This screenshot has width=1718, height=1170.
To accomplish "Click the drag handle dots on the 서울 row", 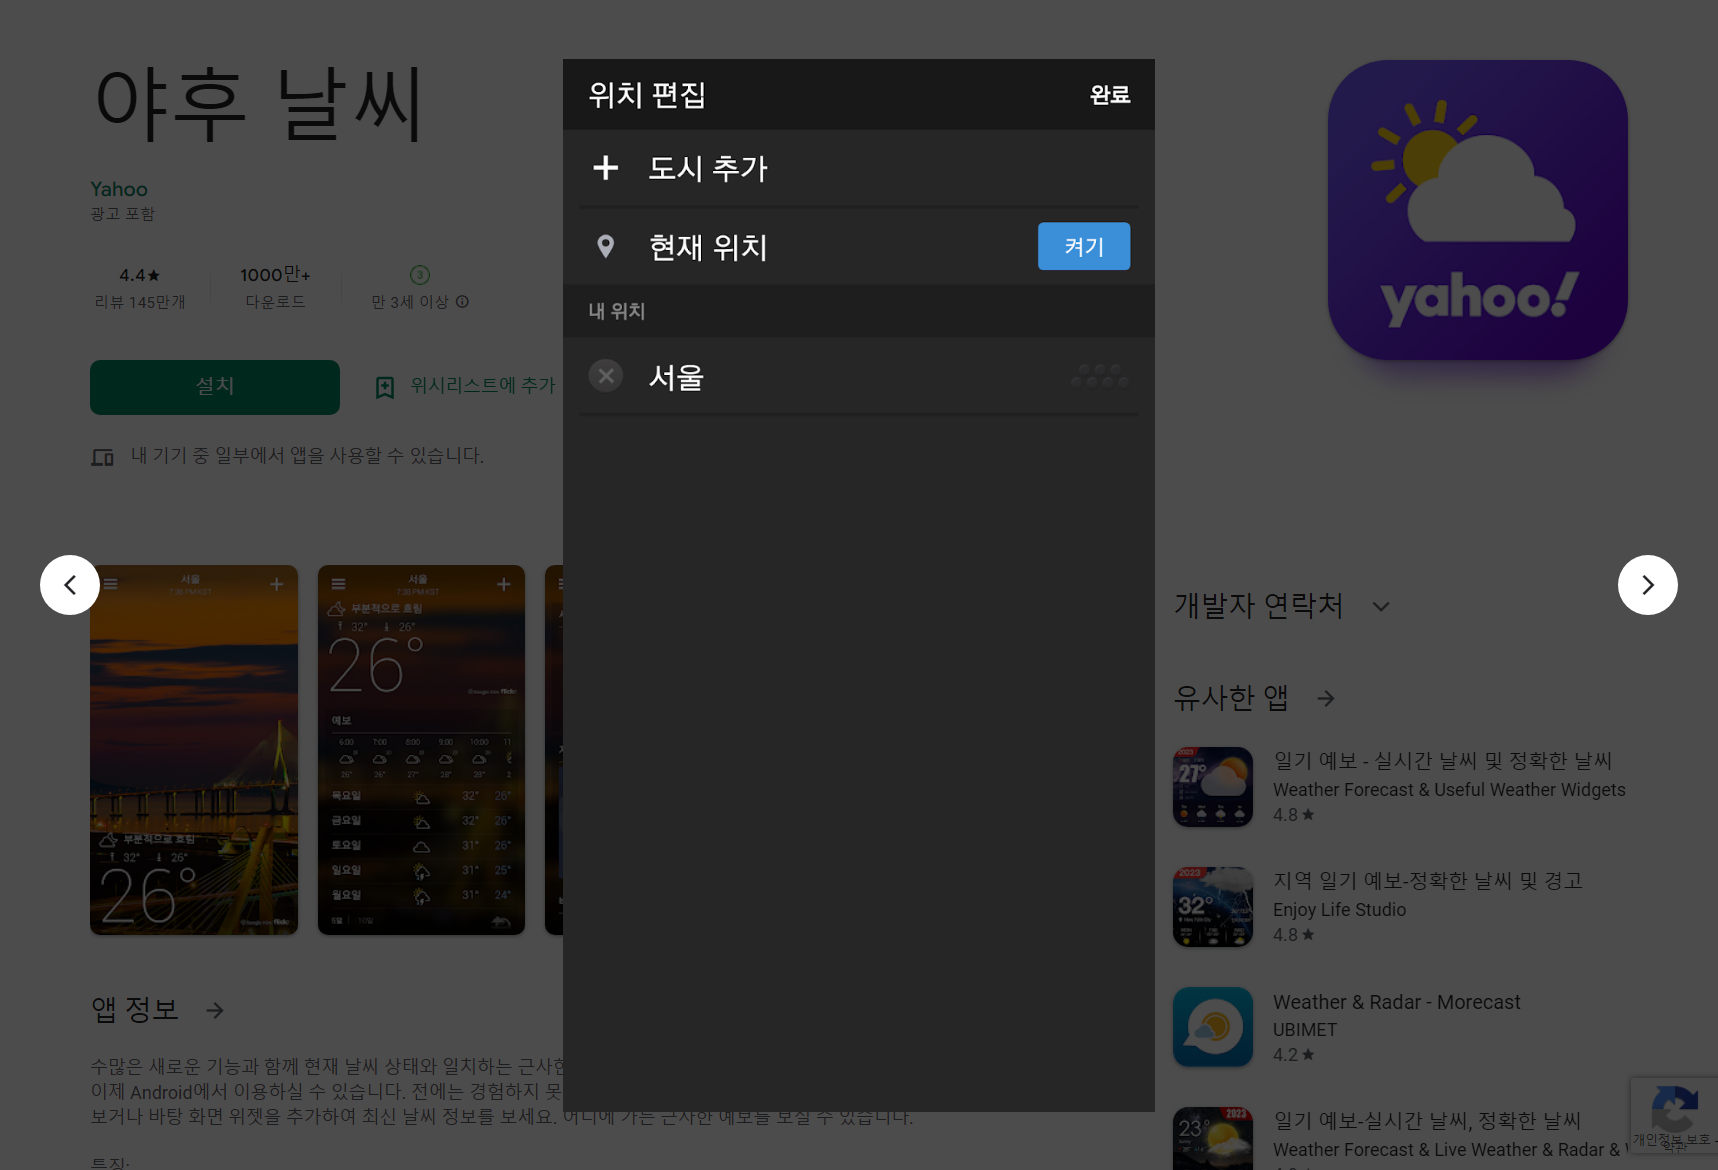I will pyautogui.click(x=1099, y=376).
